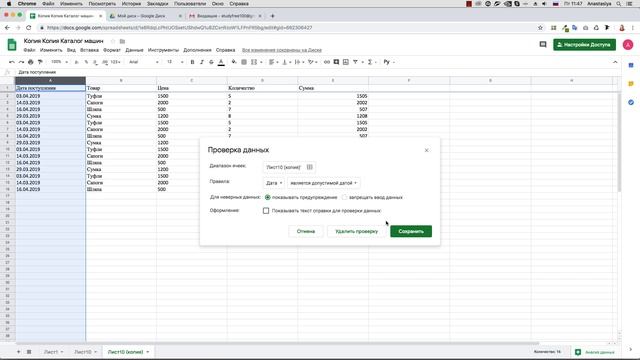The height and width of the screenshot is (360, 640).
Task: Open the zoom level dropdown
Action: coord(59,62)
